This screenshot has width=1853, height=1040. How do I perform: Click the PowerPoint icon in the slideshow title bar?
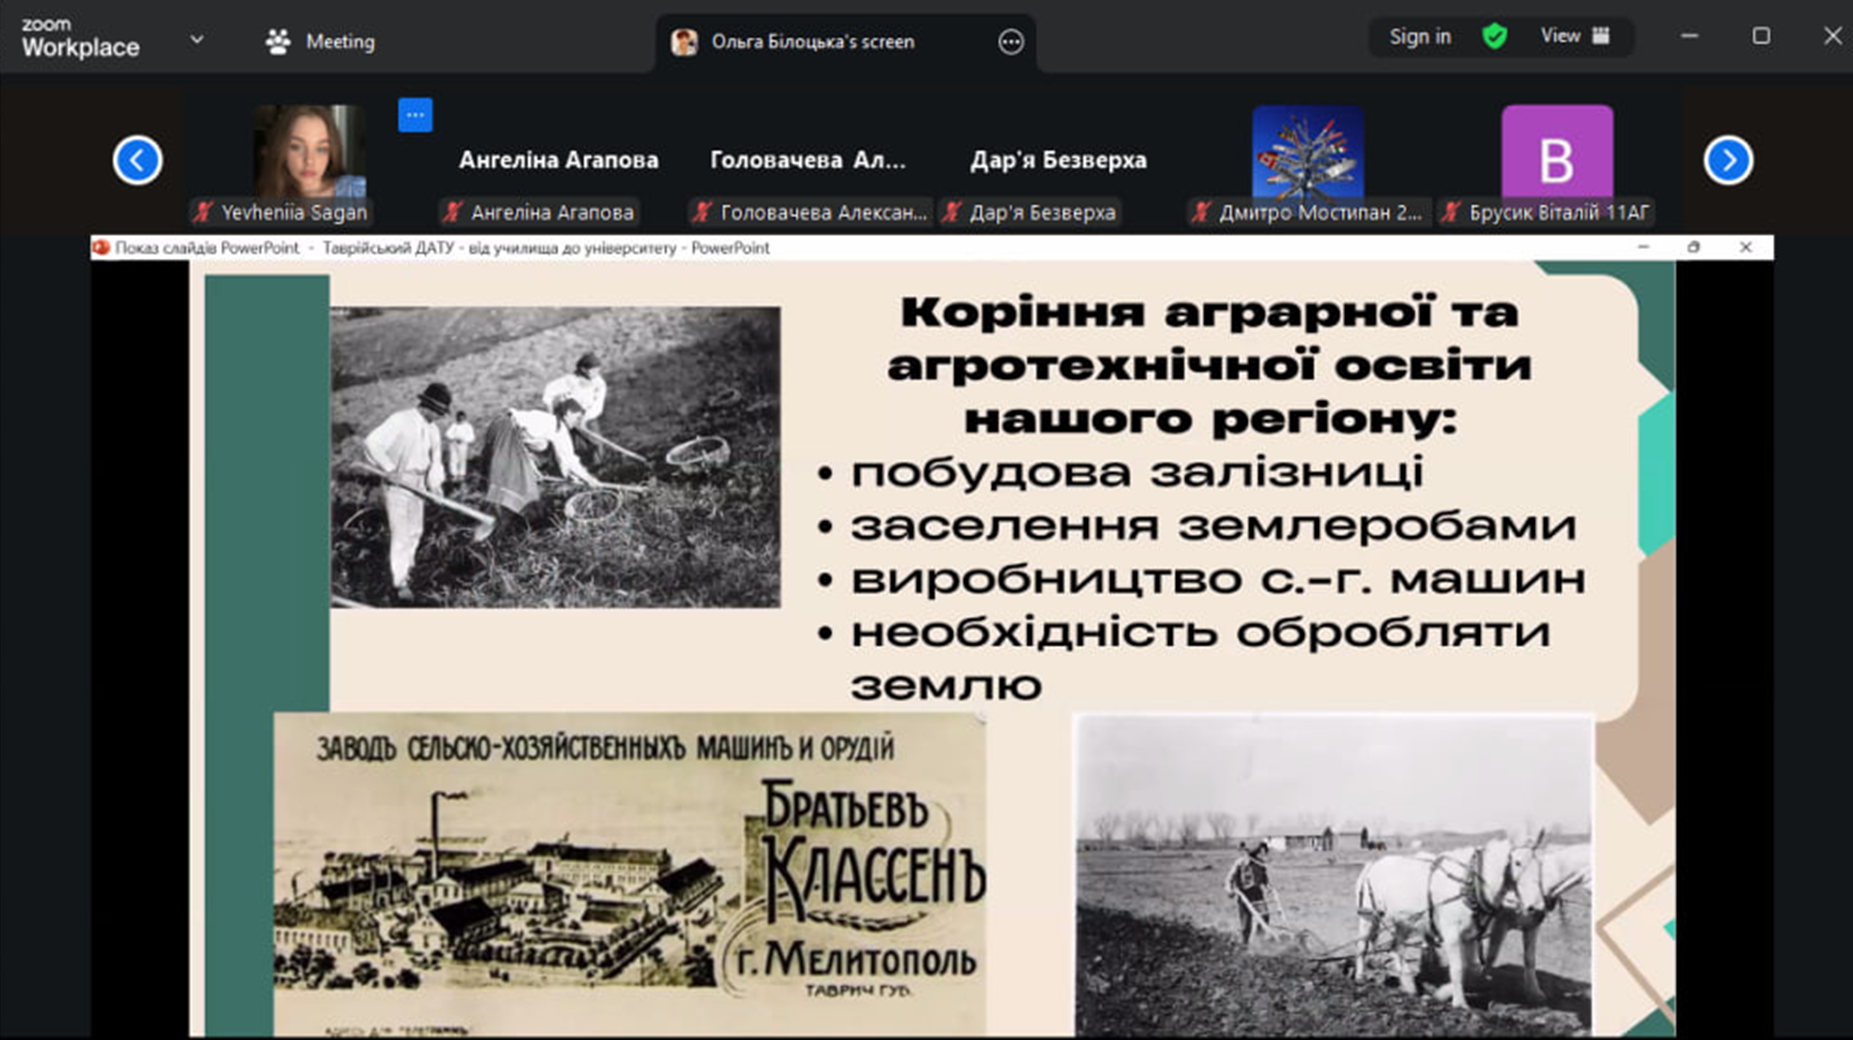[101, 247]
